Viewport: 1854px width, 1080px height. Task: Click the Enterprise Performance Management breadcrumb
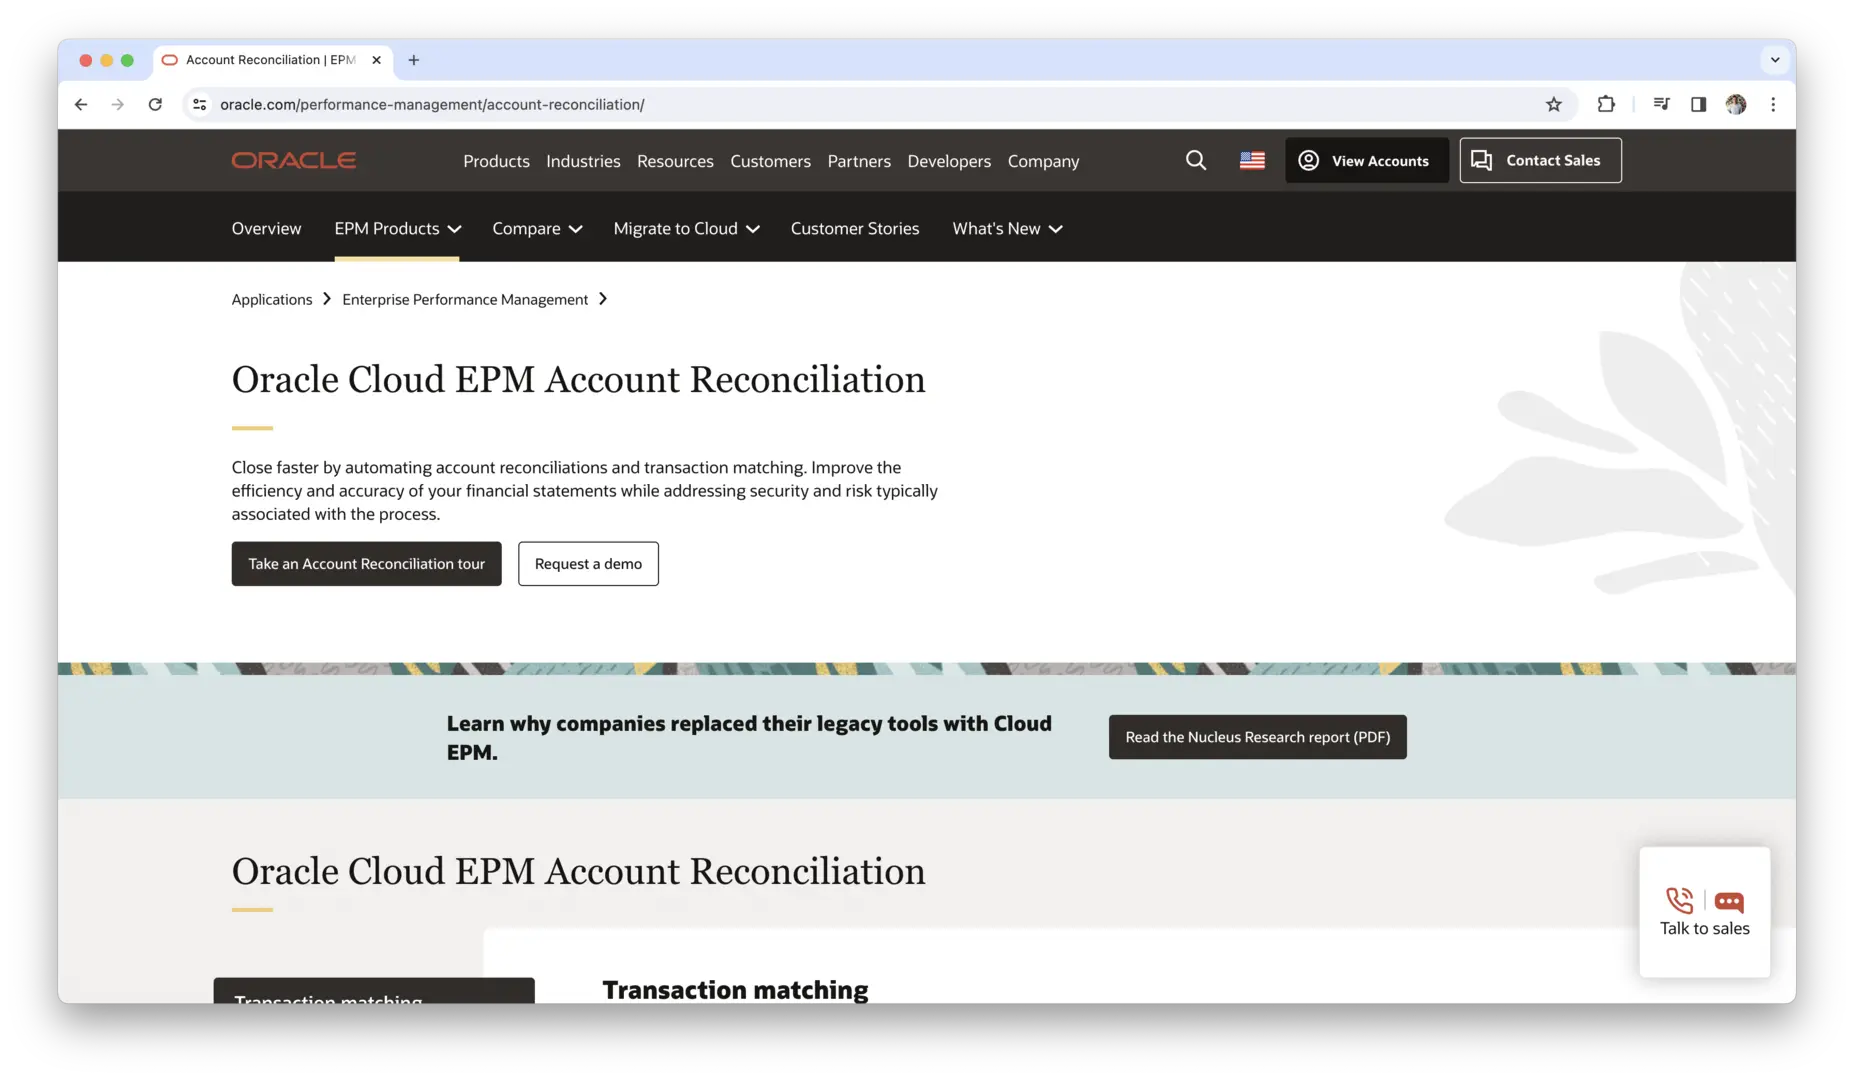tap(465, 299)
